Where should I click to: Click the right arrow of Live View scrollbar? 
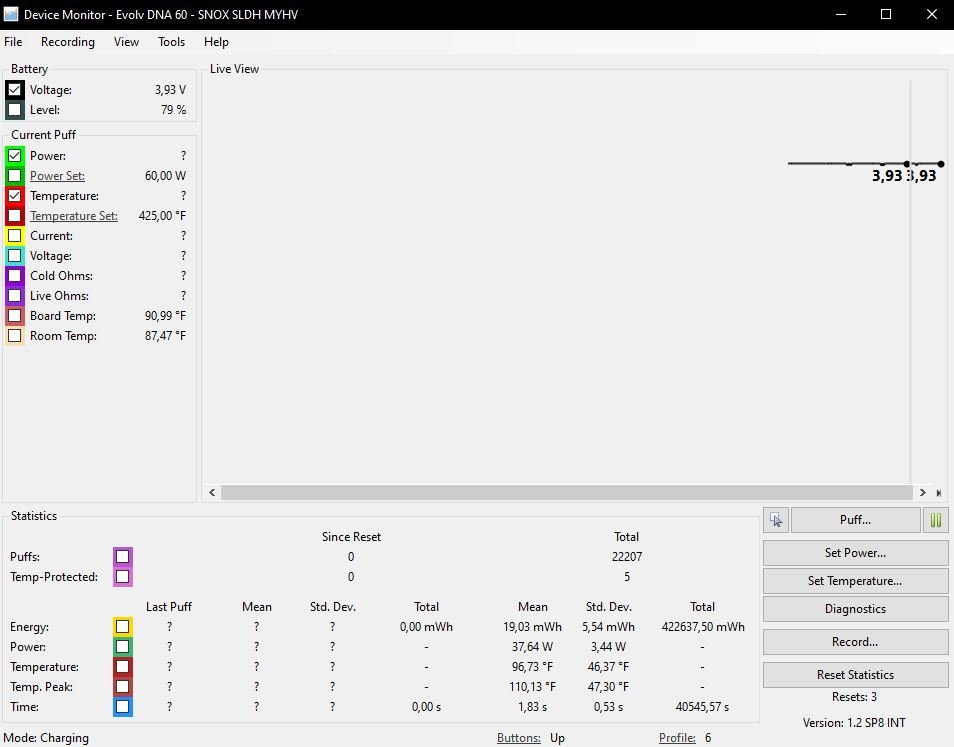point(923,493)
